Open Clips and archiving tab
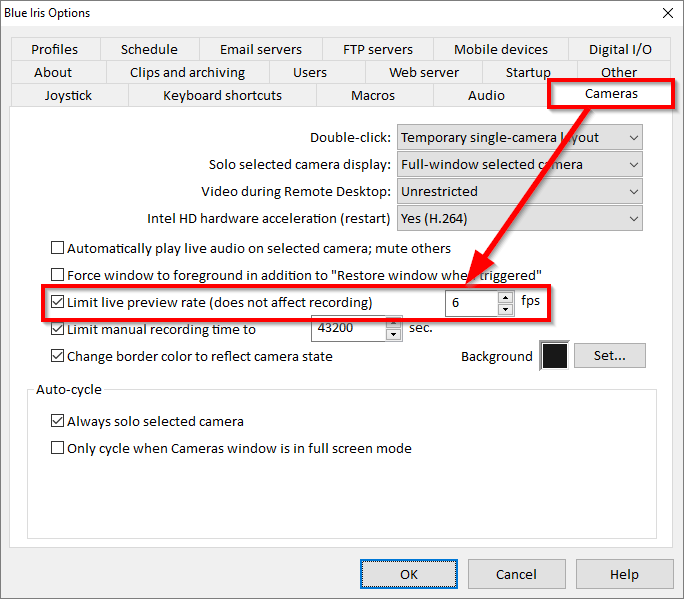 click(x=187, y=72)
